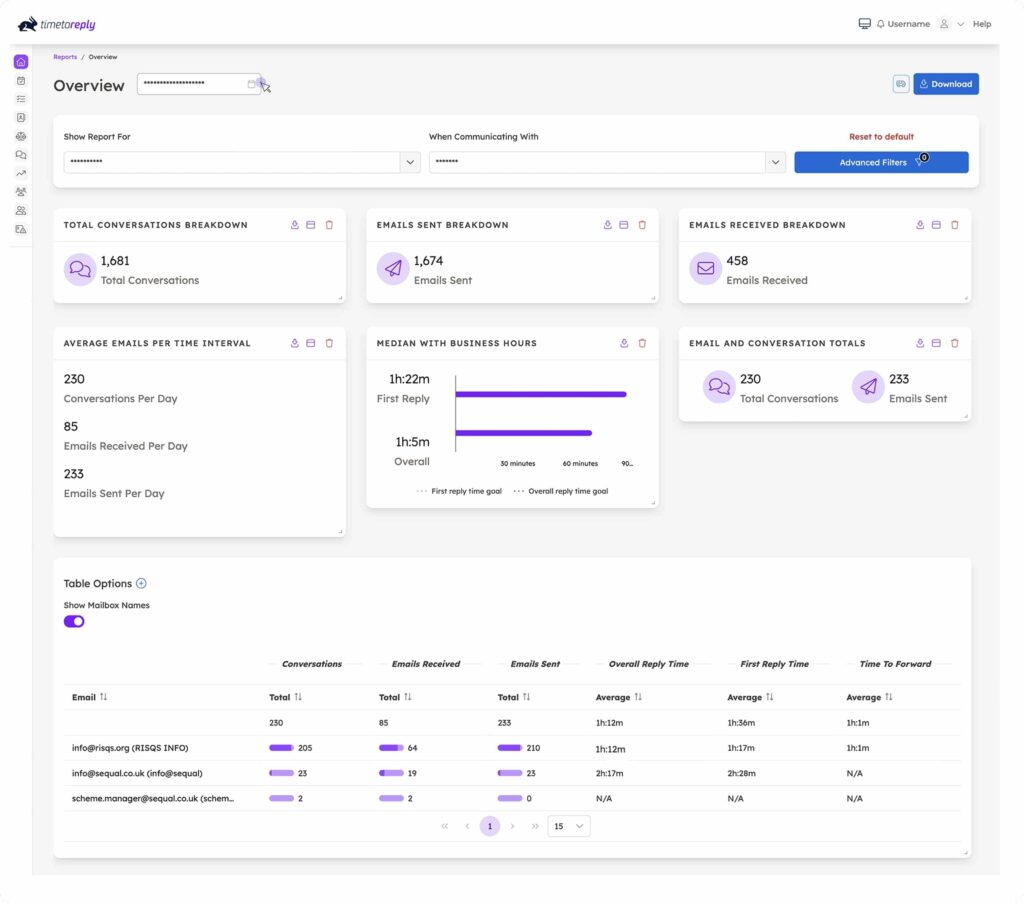
Task: Select page 1 in the table pagination
Action: [x=490, y=826]
